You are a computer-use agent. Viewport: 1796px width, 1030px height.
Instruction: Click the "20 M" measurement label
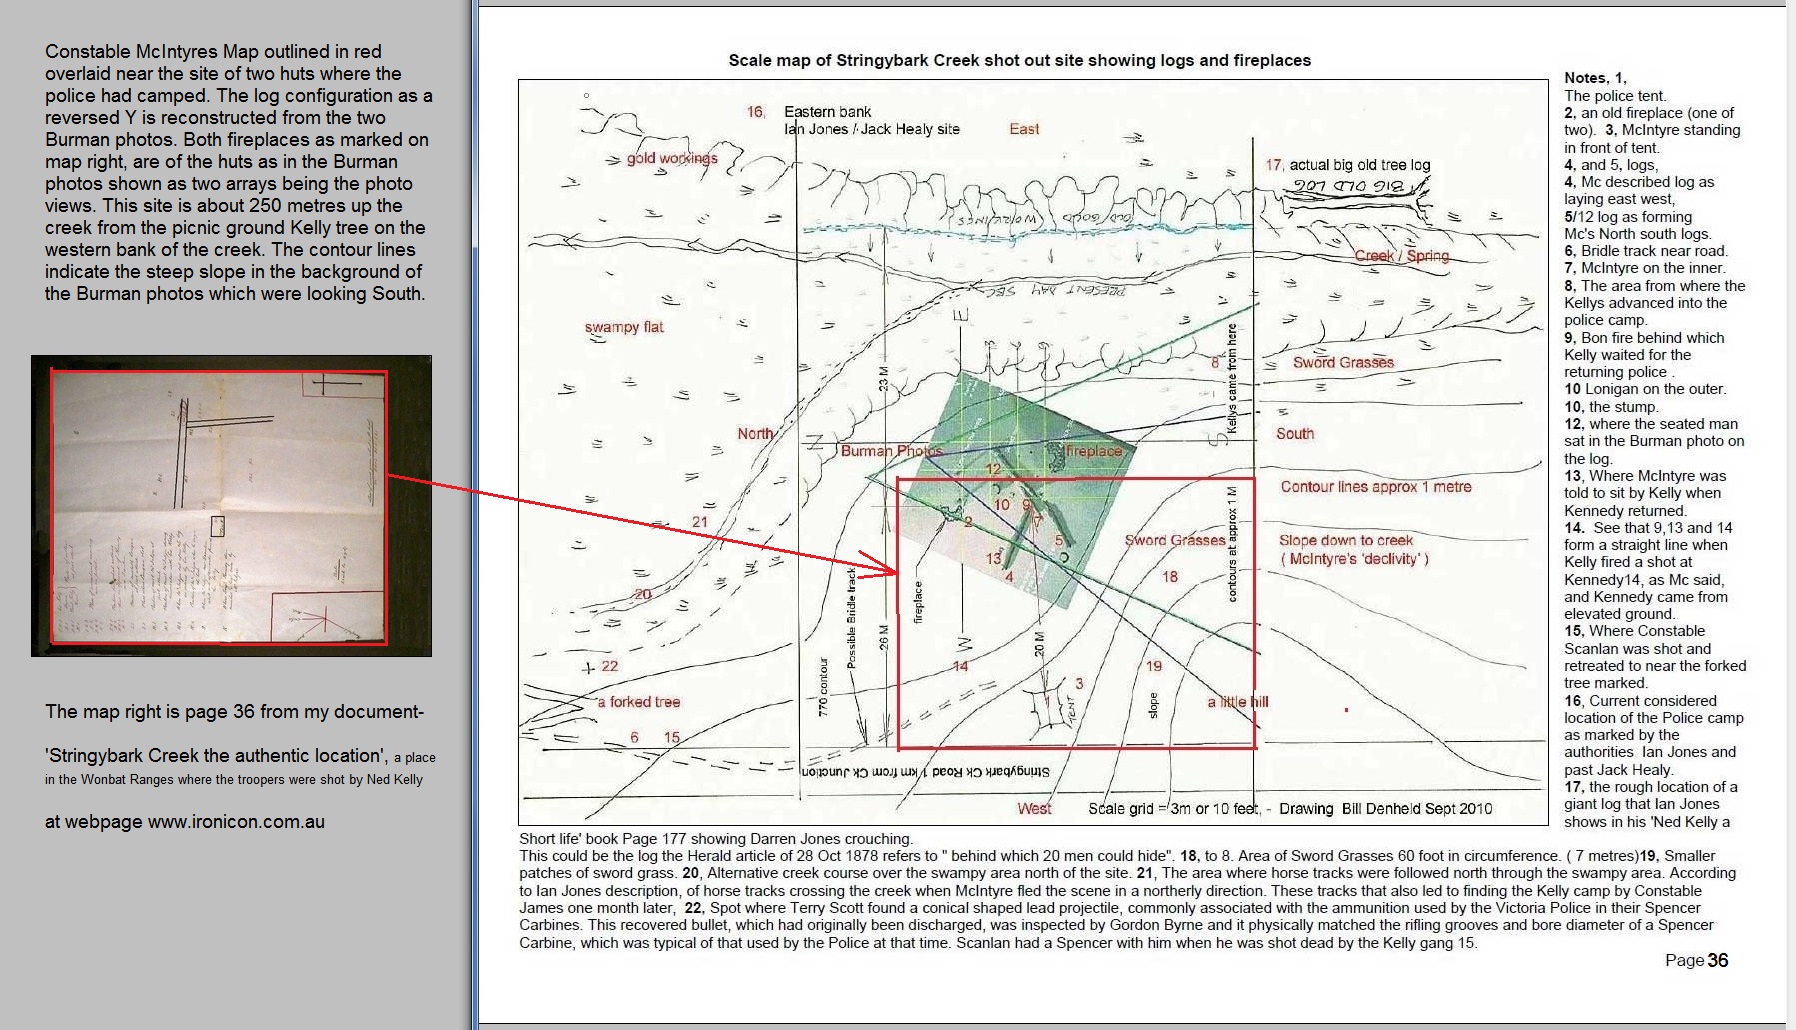tap(1039, 643)
